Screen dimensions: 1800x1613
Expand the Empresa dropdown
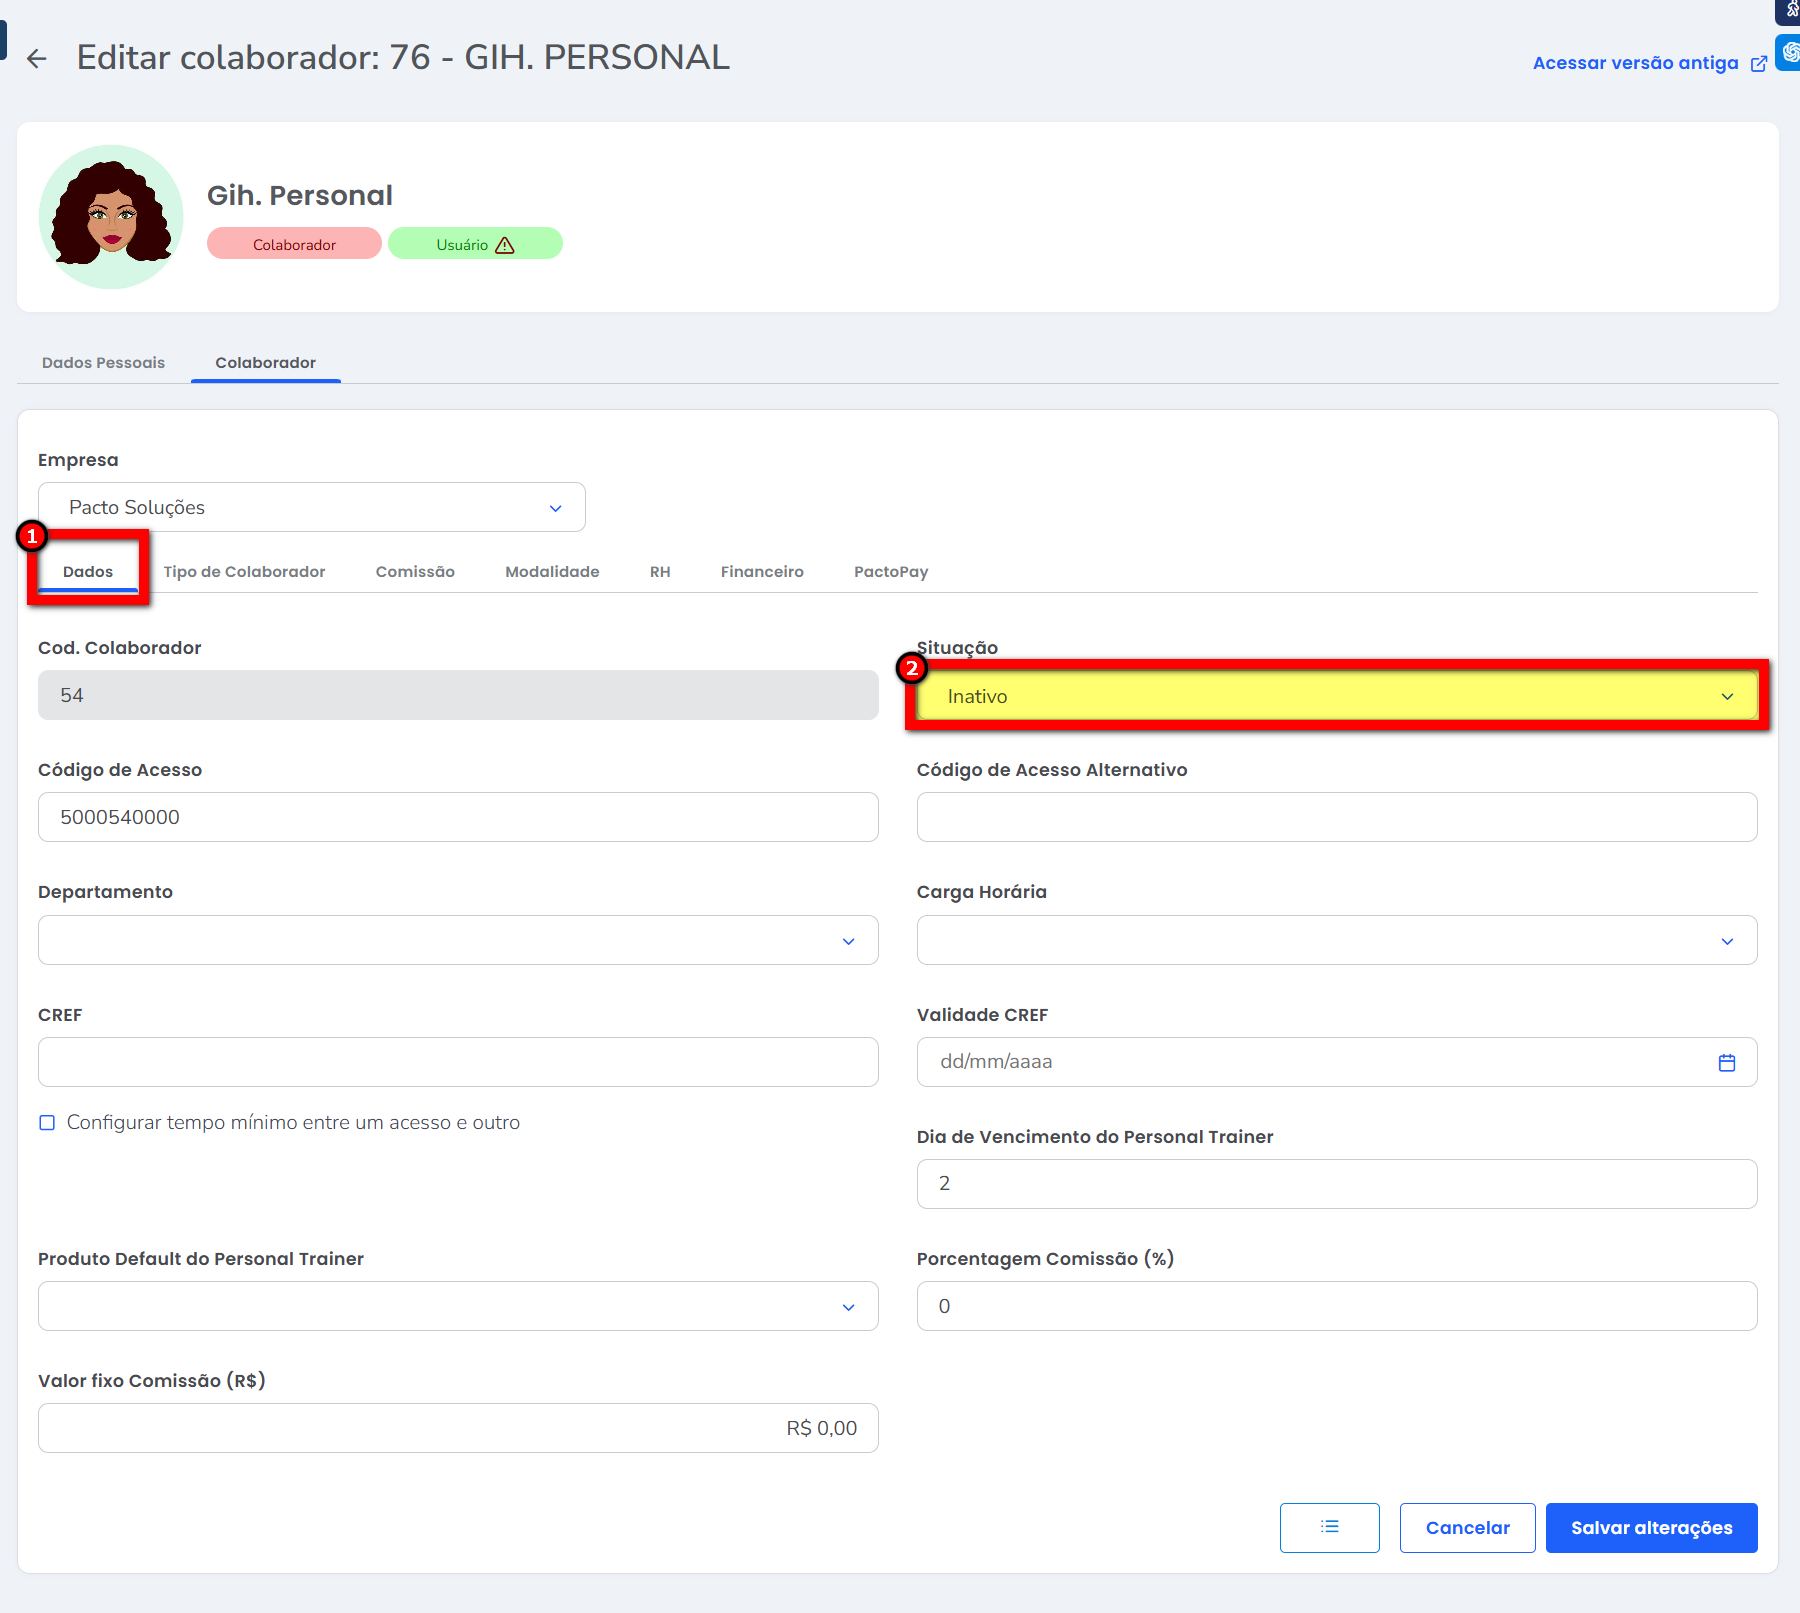point(311,508)
